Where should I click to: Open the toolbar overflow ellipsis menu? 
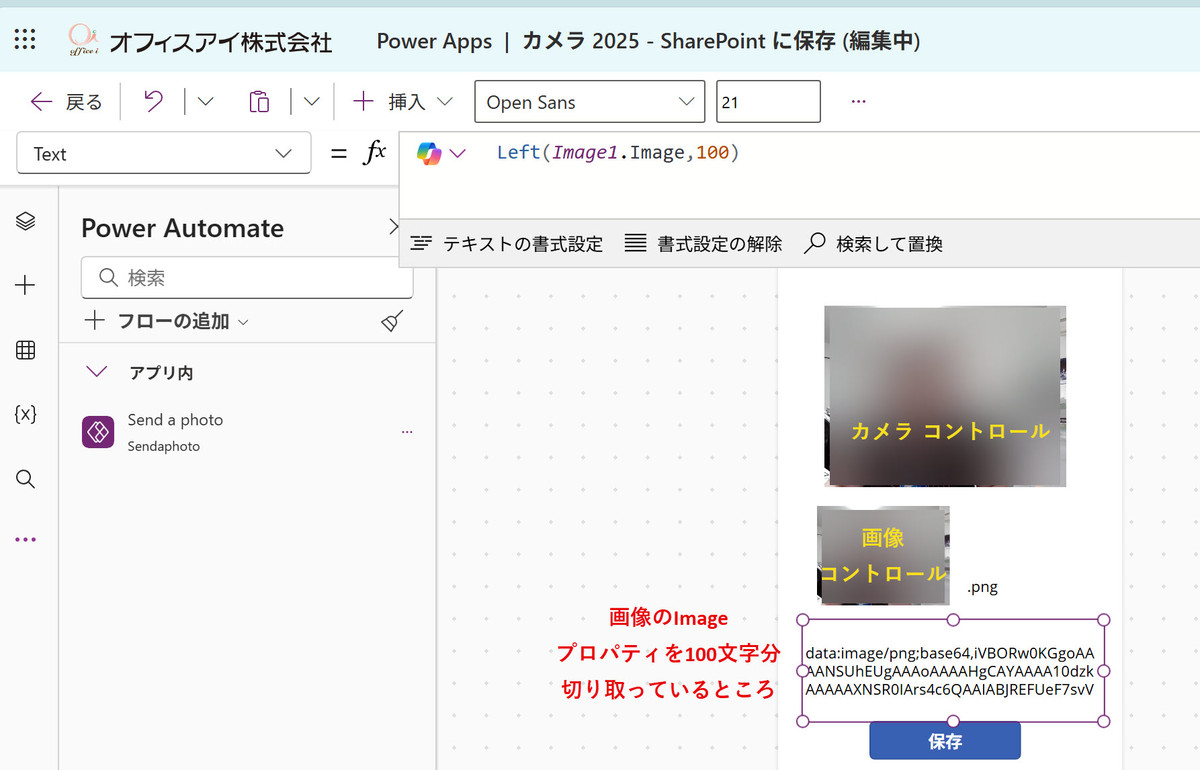pos(858,102)
